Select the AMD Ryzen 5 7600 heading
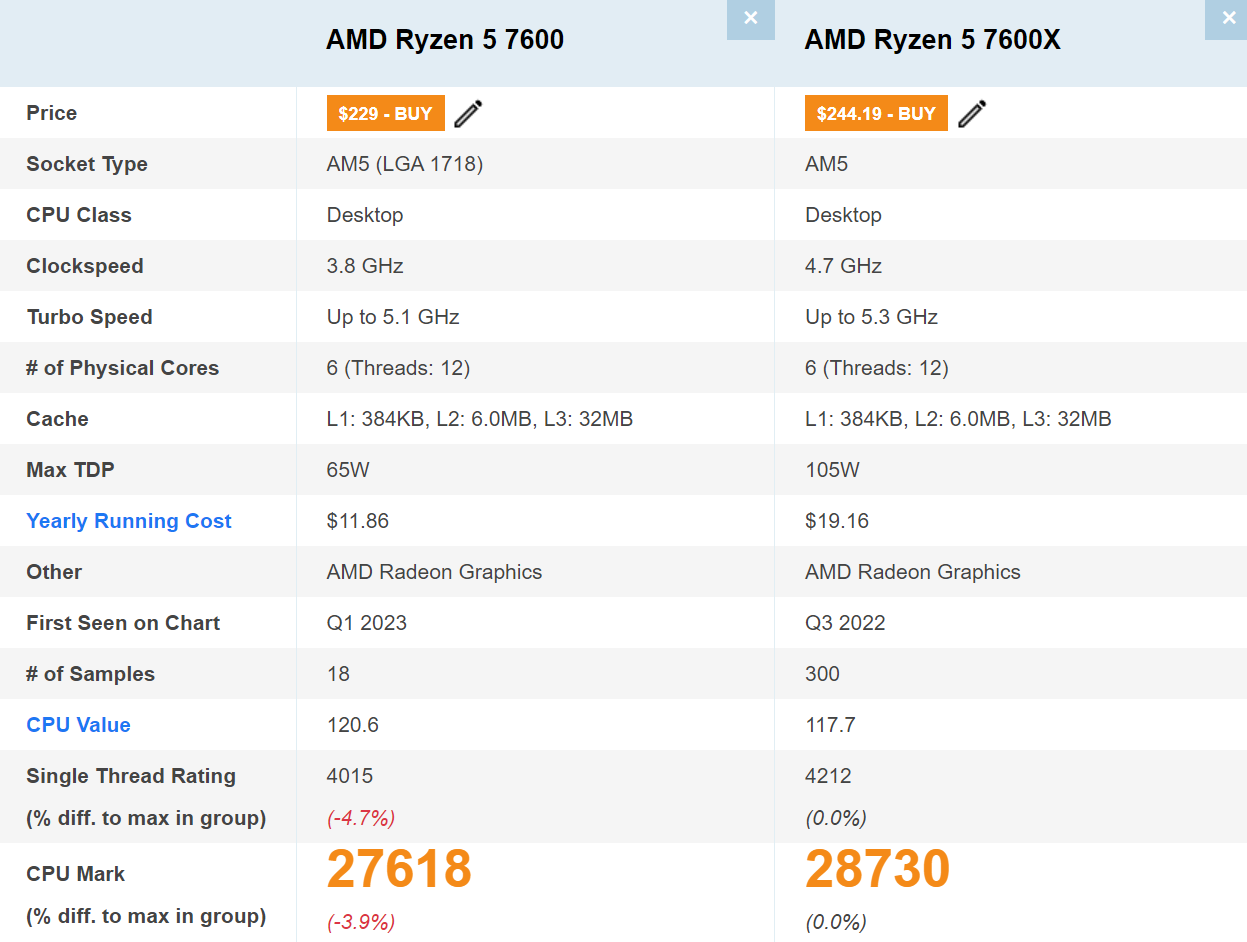1247x942 pixels. pyautogui.click(x=445, y=40)
